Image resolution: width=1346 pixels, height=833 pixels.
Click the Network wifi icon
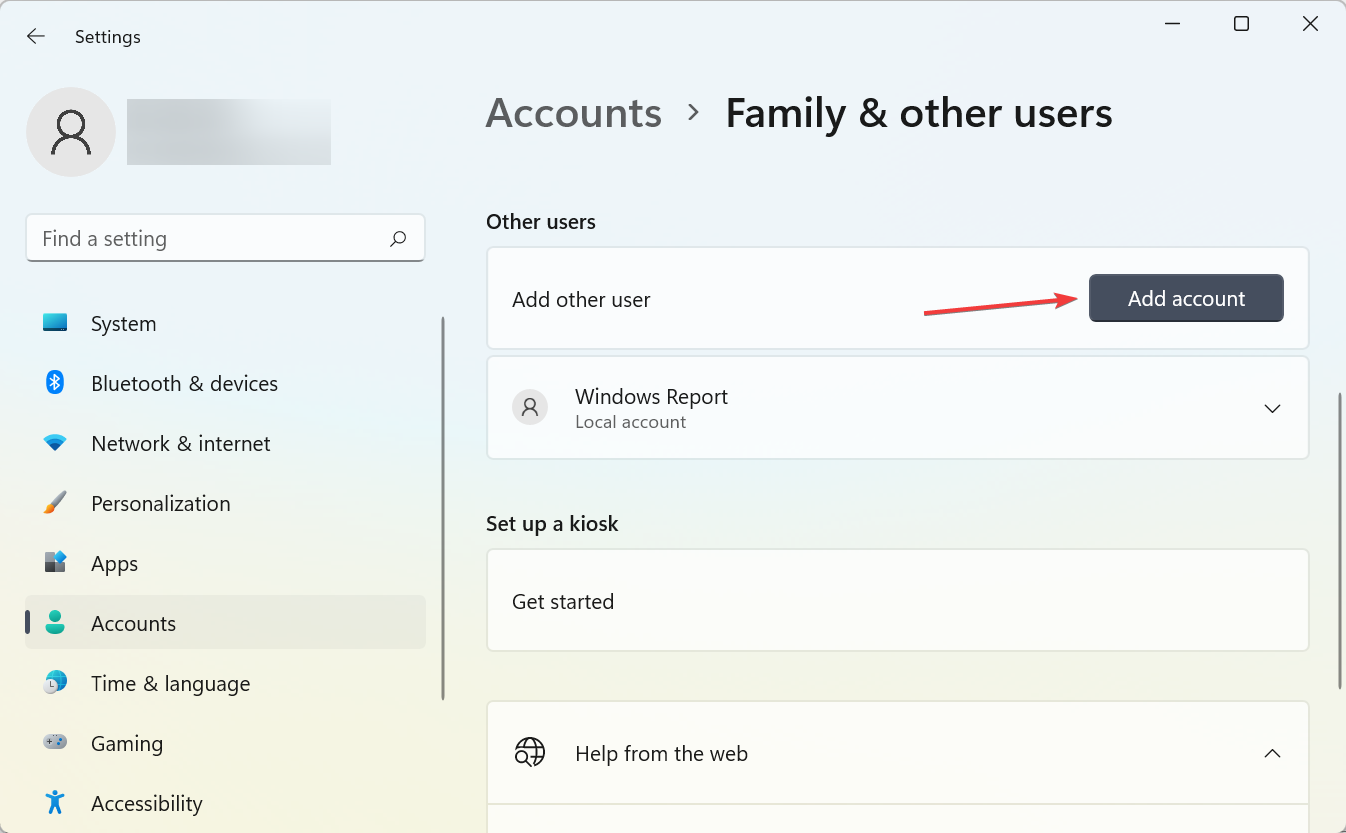click(x=55, y=443)
